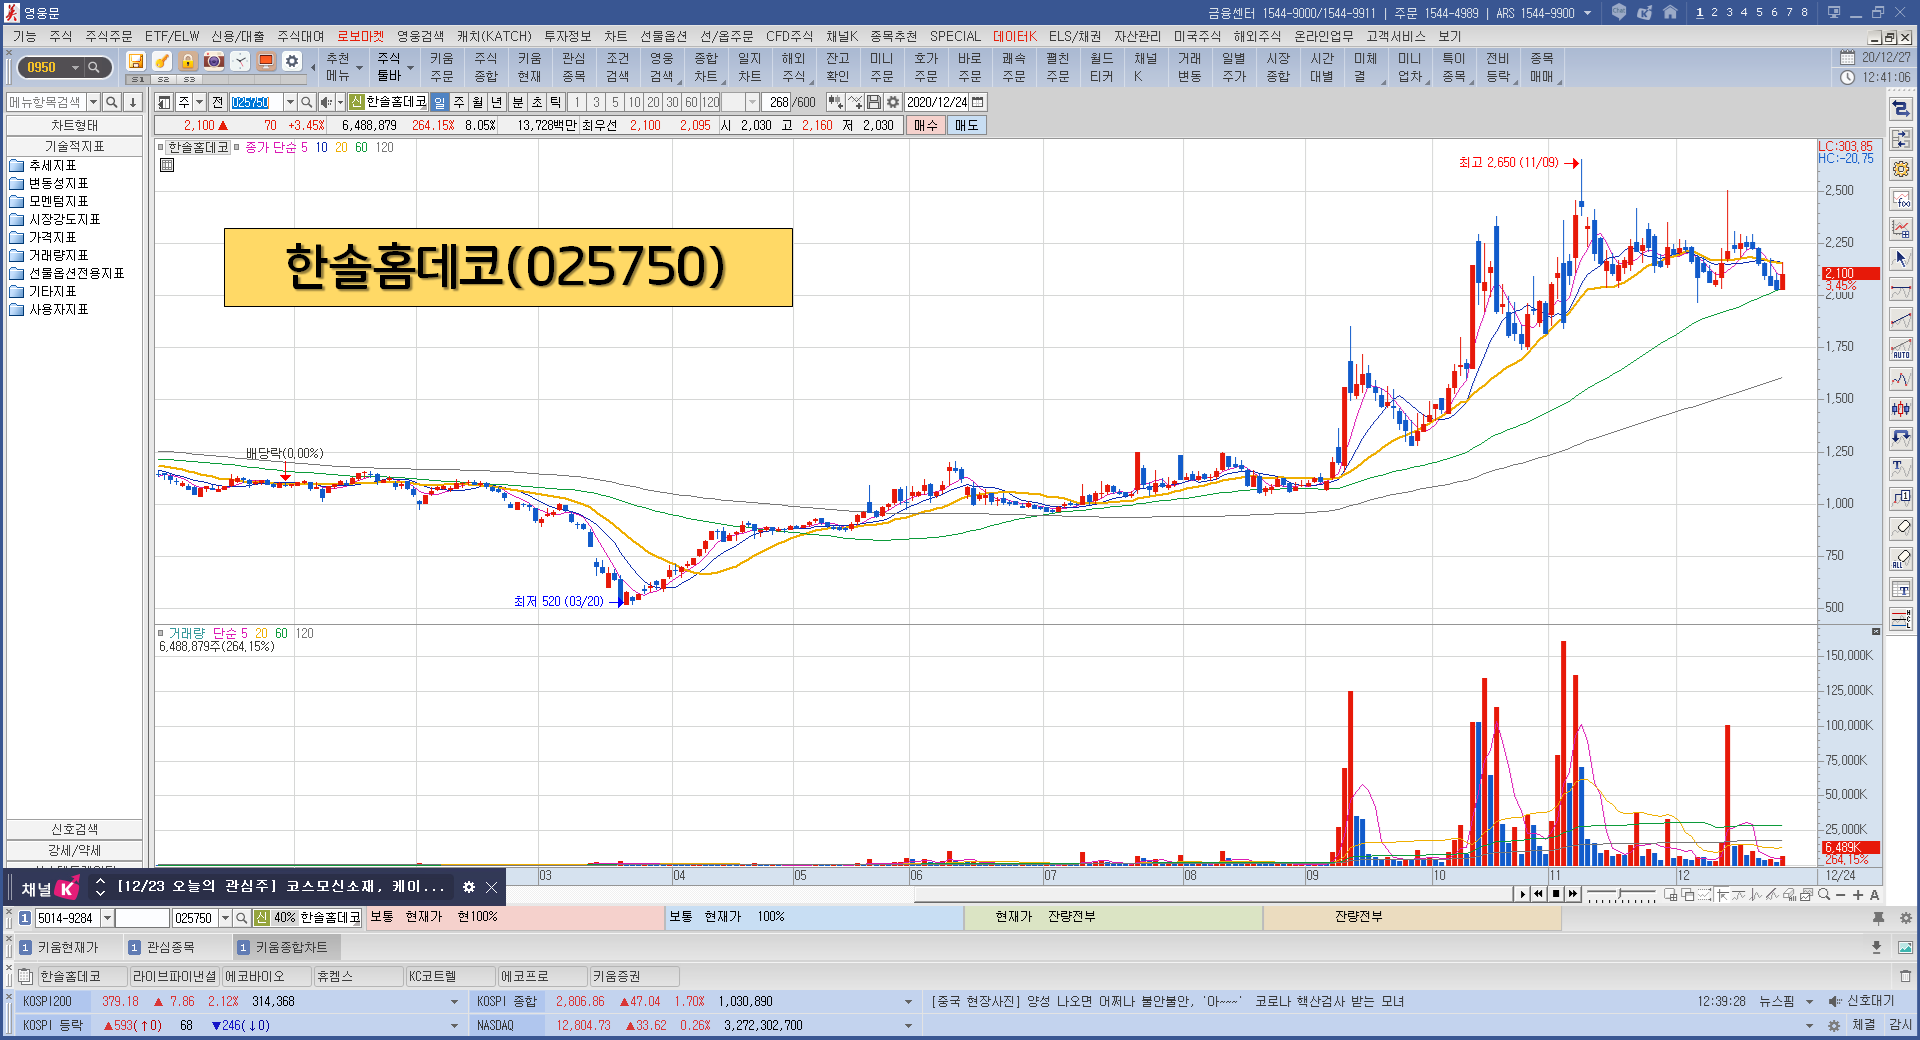Click the 종합차트 toolbar button
The width and height of the screenshot is (1920, 1040).
706,67
